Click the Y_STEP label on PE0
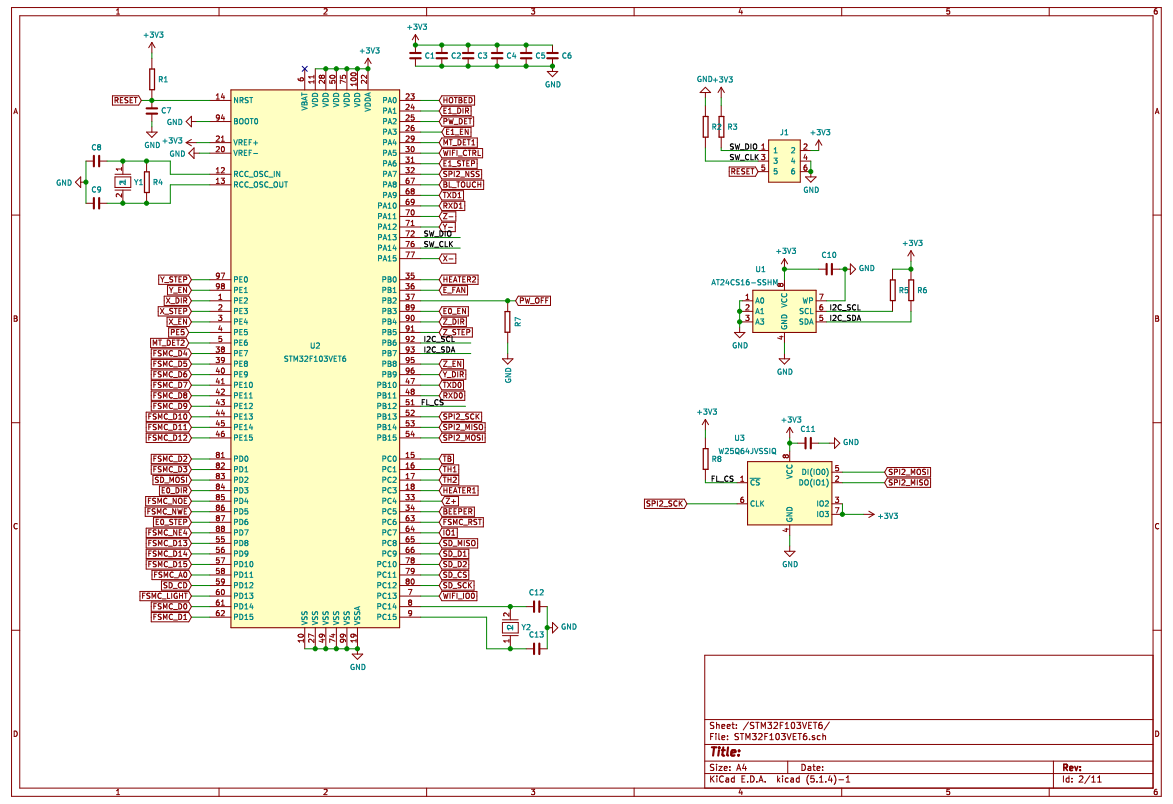Viewport: 1173px width, 804px height. click(x=174, y=280)
